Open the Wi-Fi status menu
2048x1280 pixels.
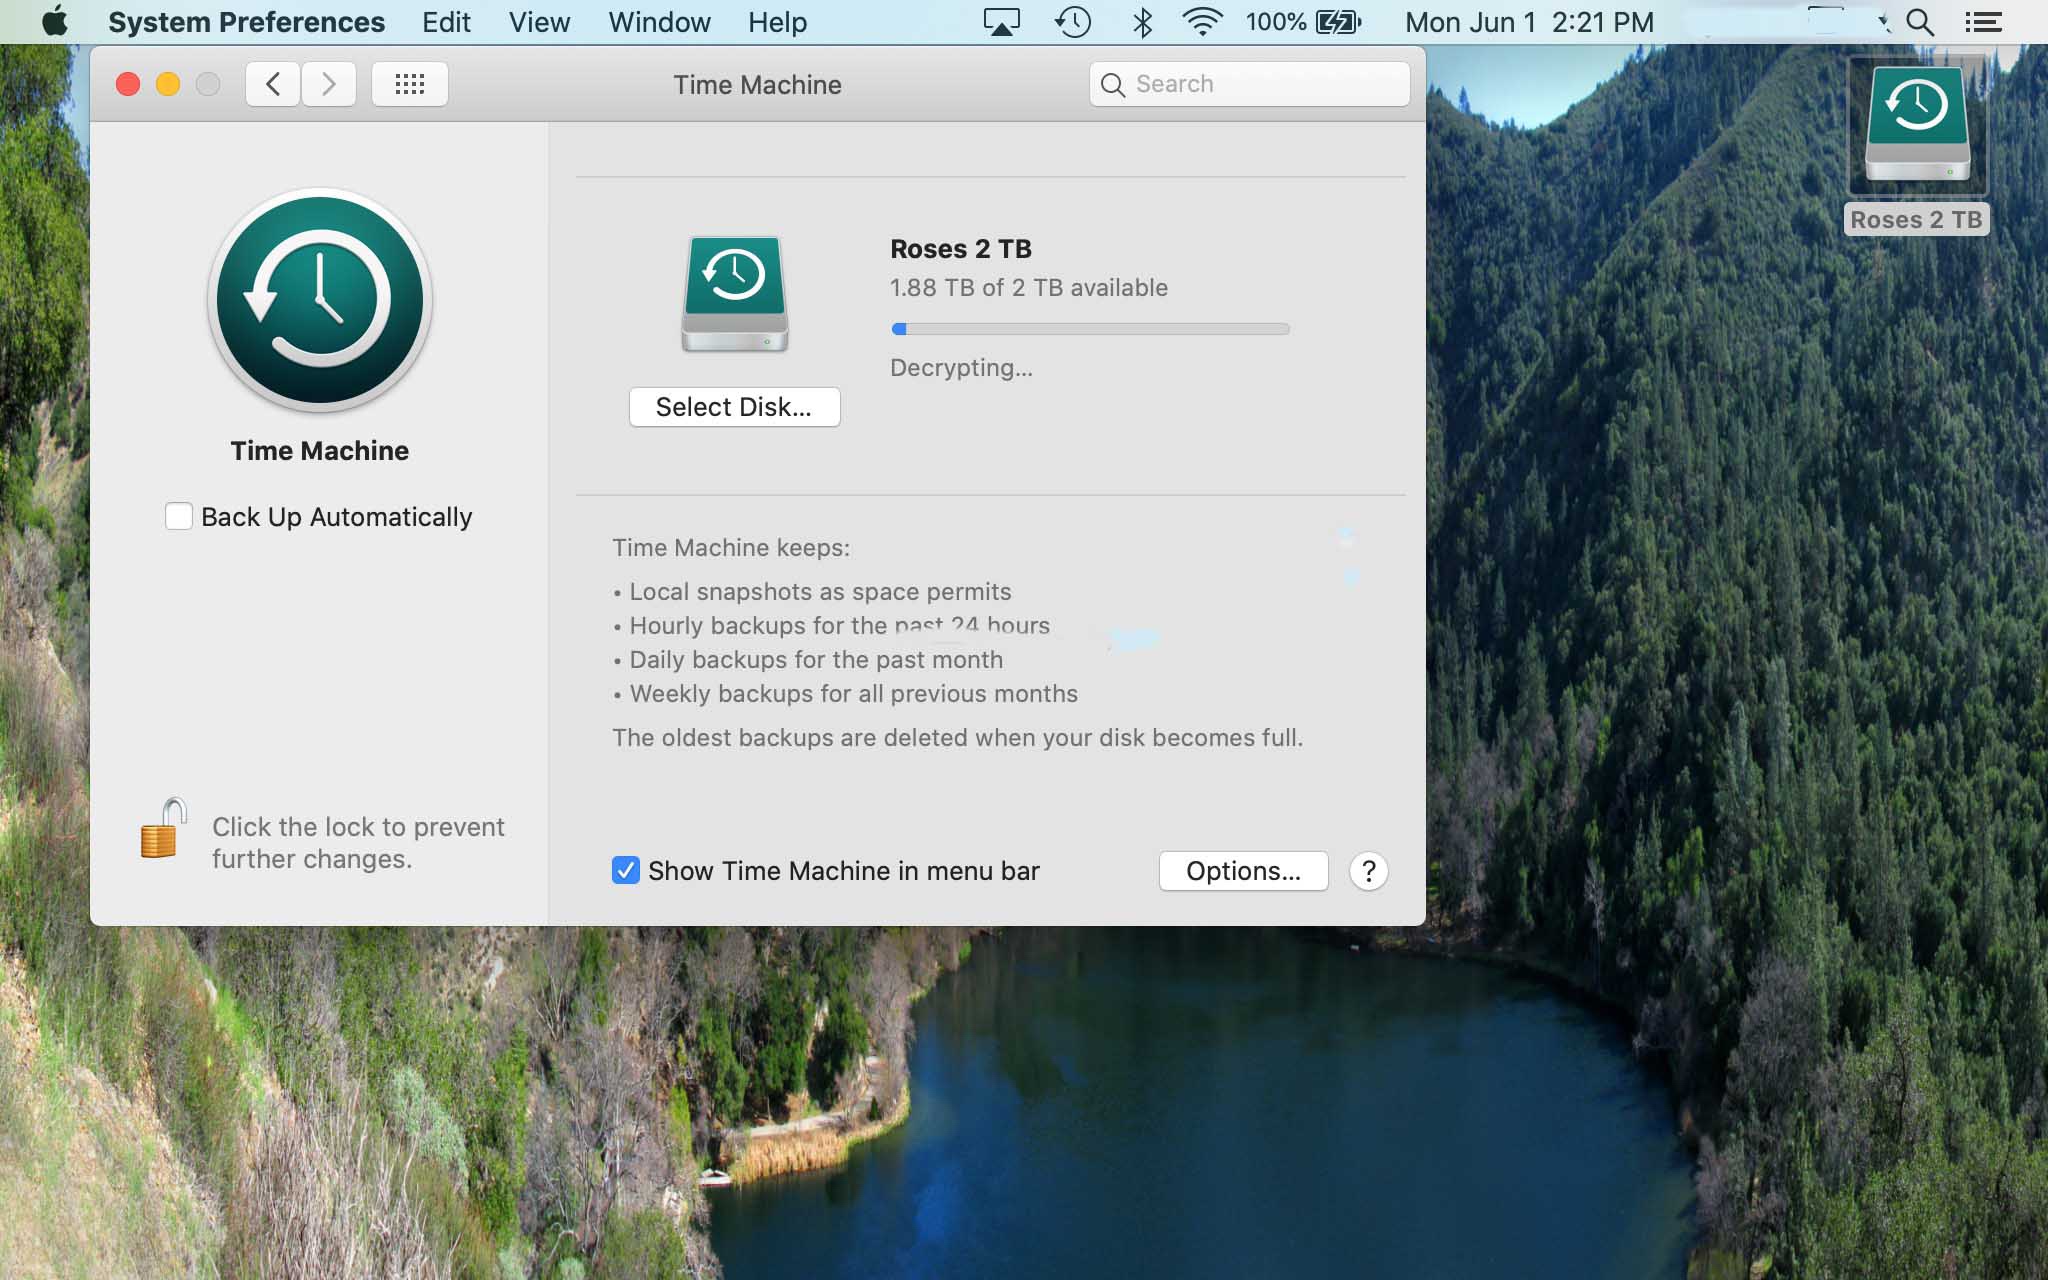[x=1202, y=22]
